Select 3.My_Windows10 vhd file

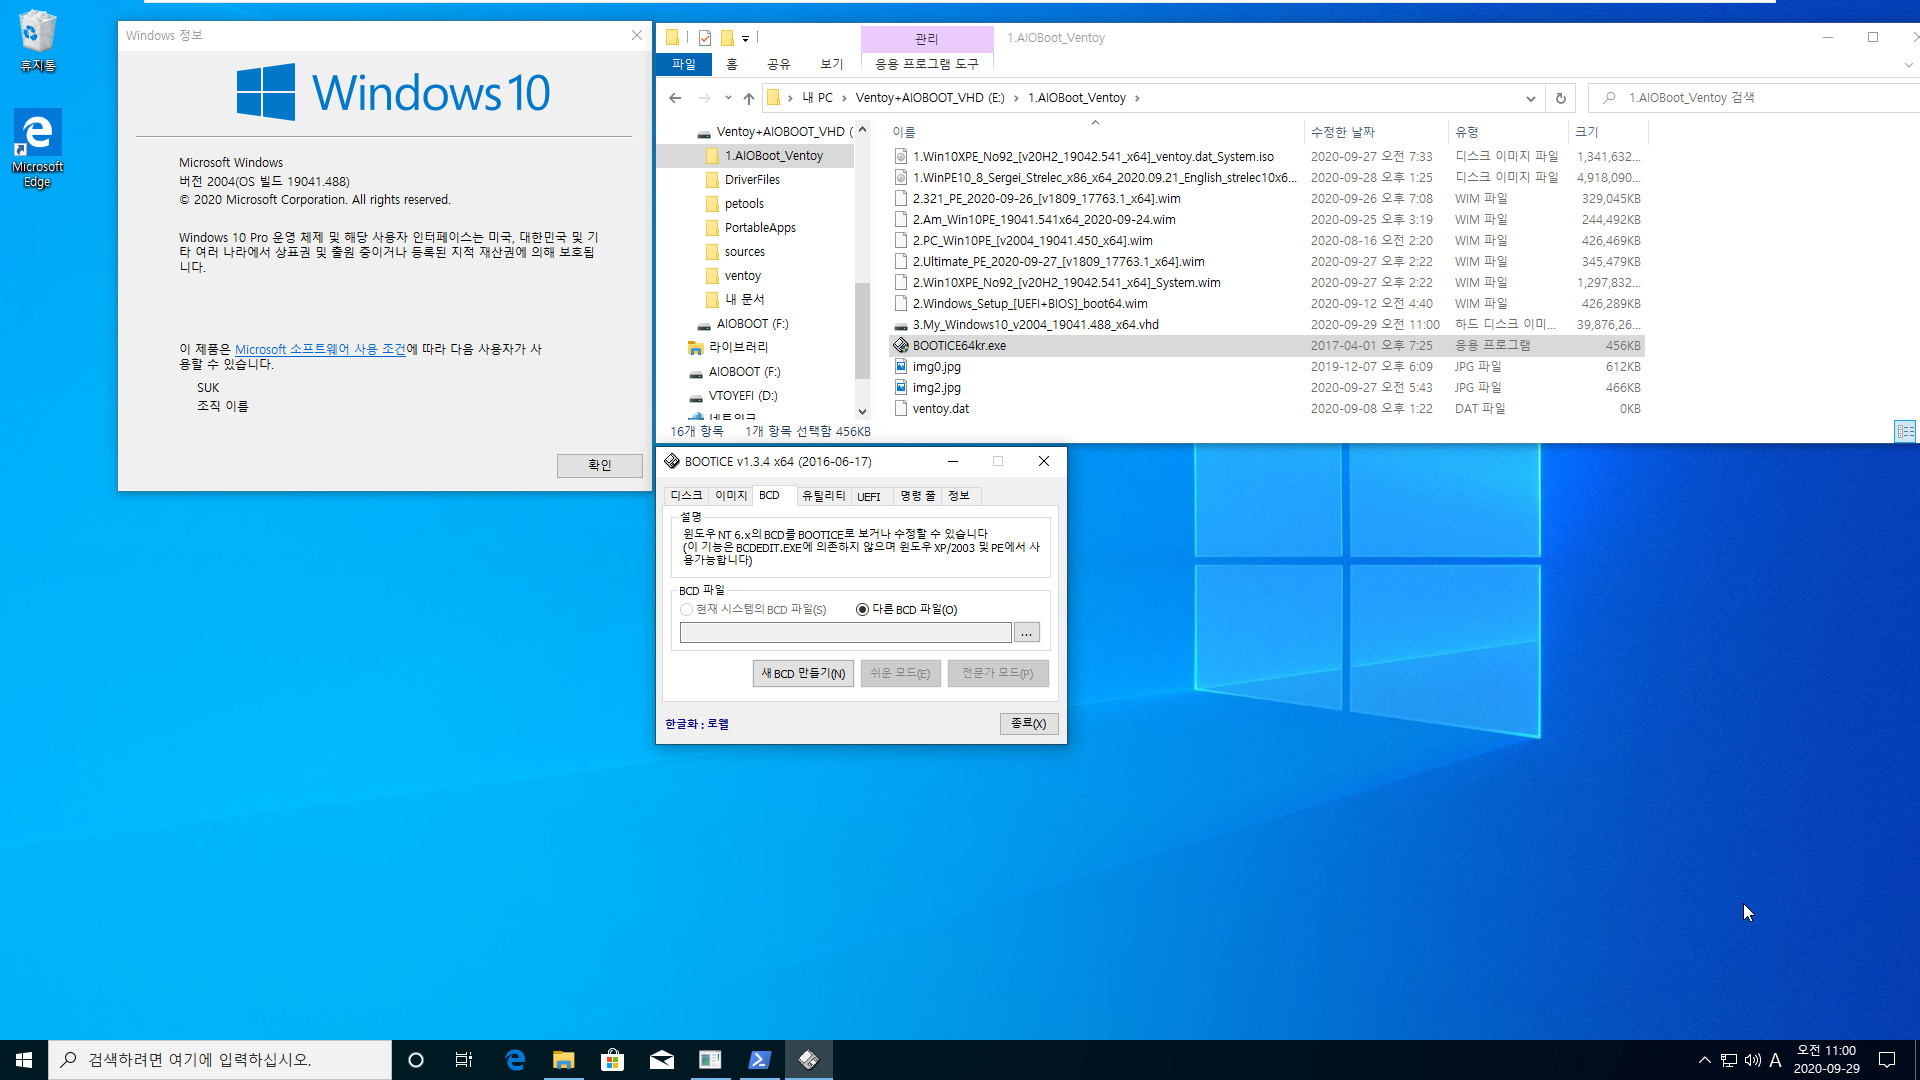click(x=1035, y=325)
